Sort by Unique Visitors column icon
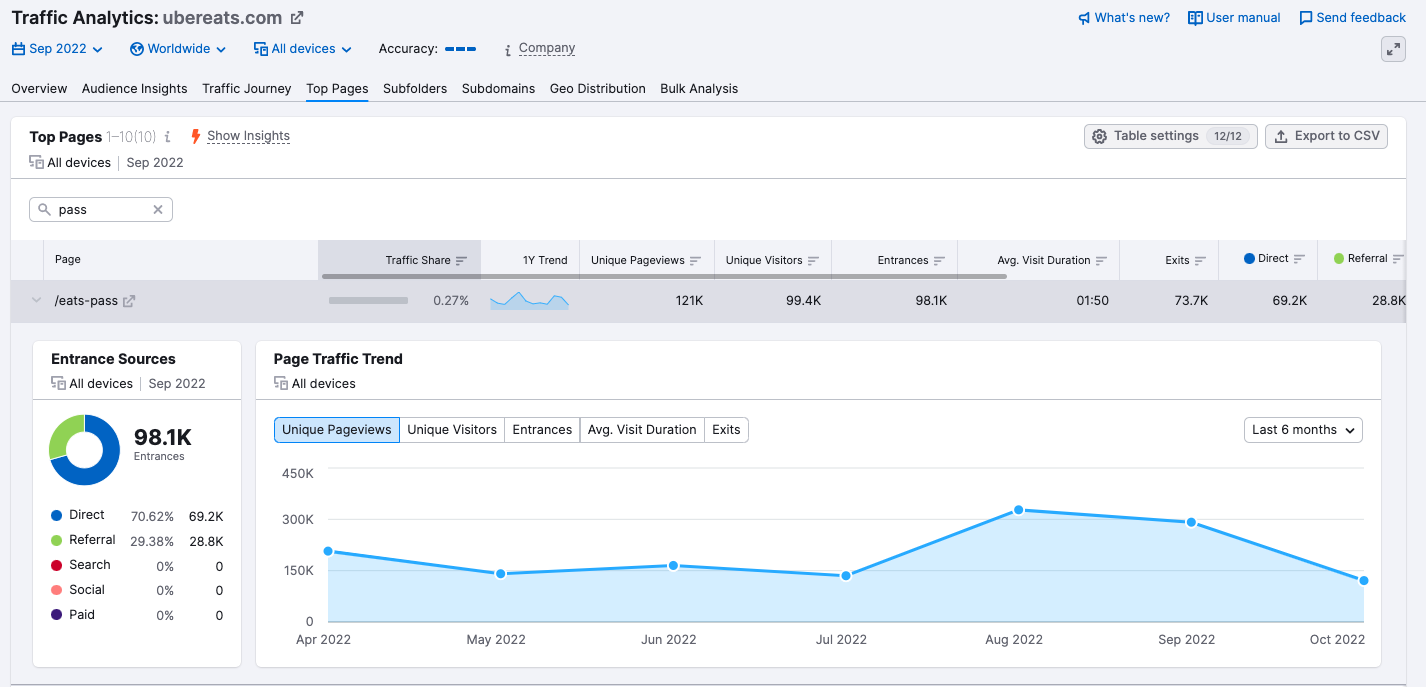The image size is (1426, 687). (814, 261)
